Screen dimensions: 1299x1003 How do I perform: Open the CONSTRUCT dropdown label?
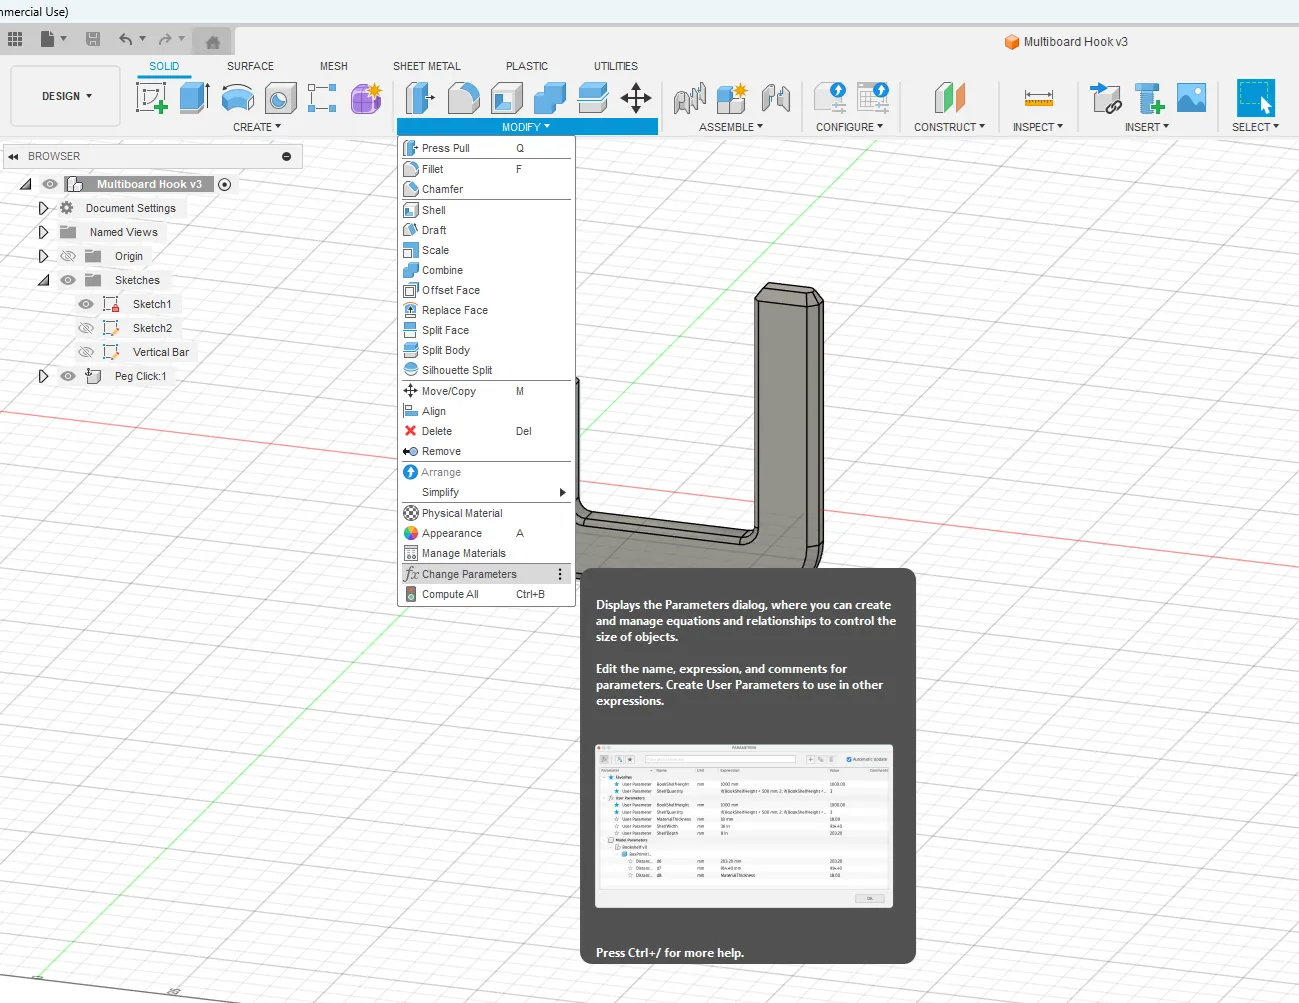click(x=949, y=127)
